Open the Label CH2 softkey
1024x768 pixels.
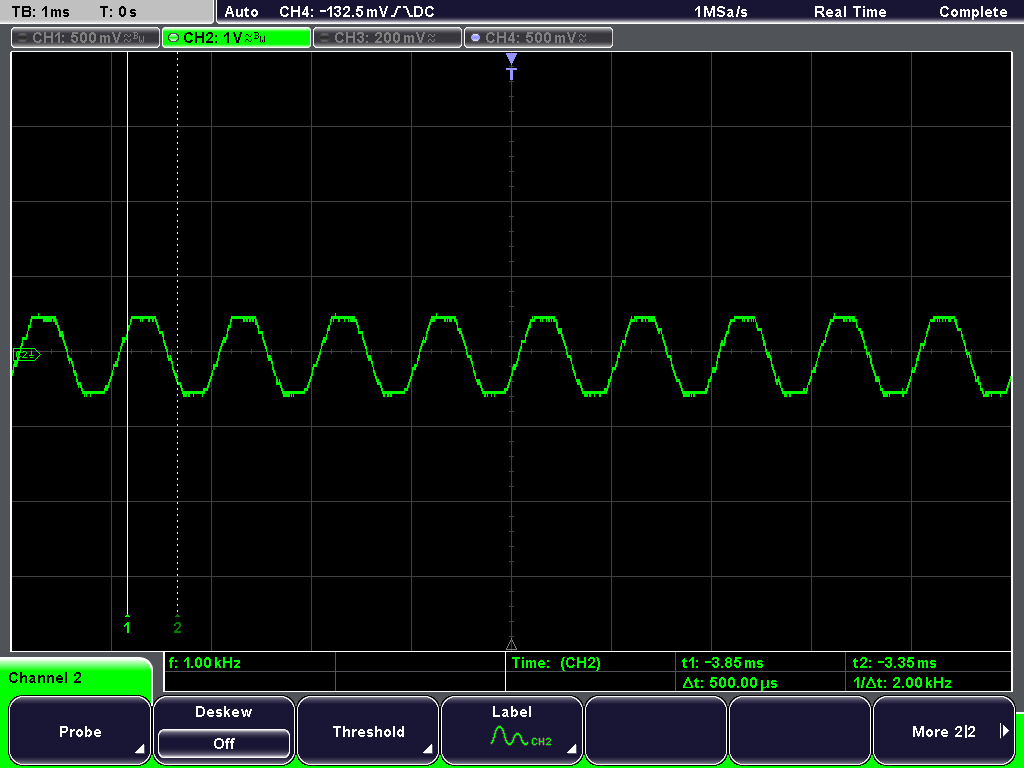coord(511,731)
